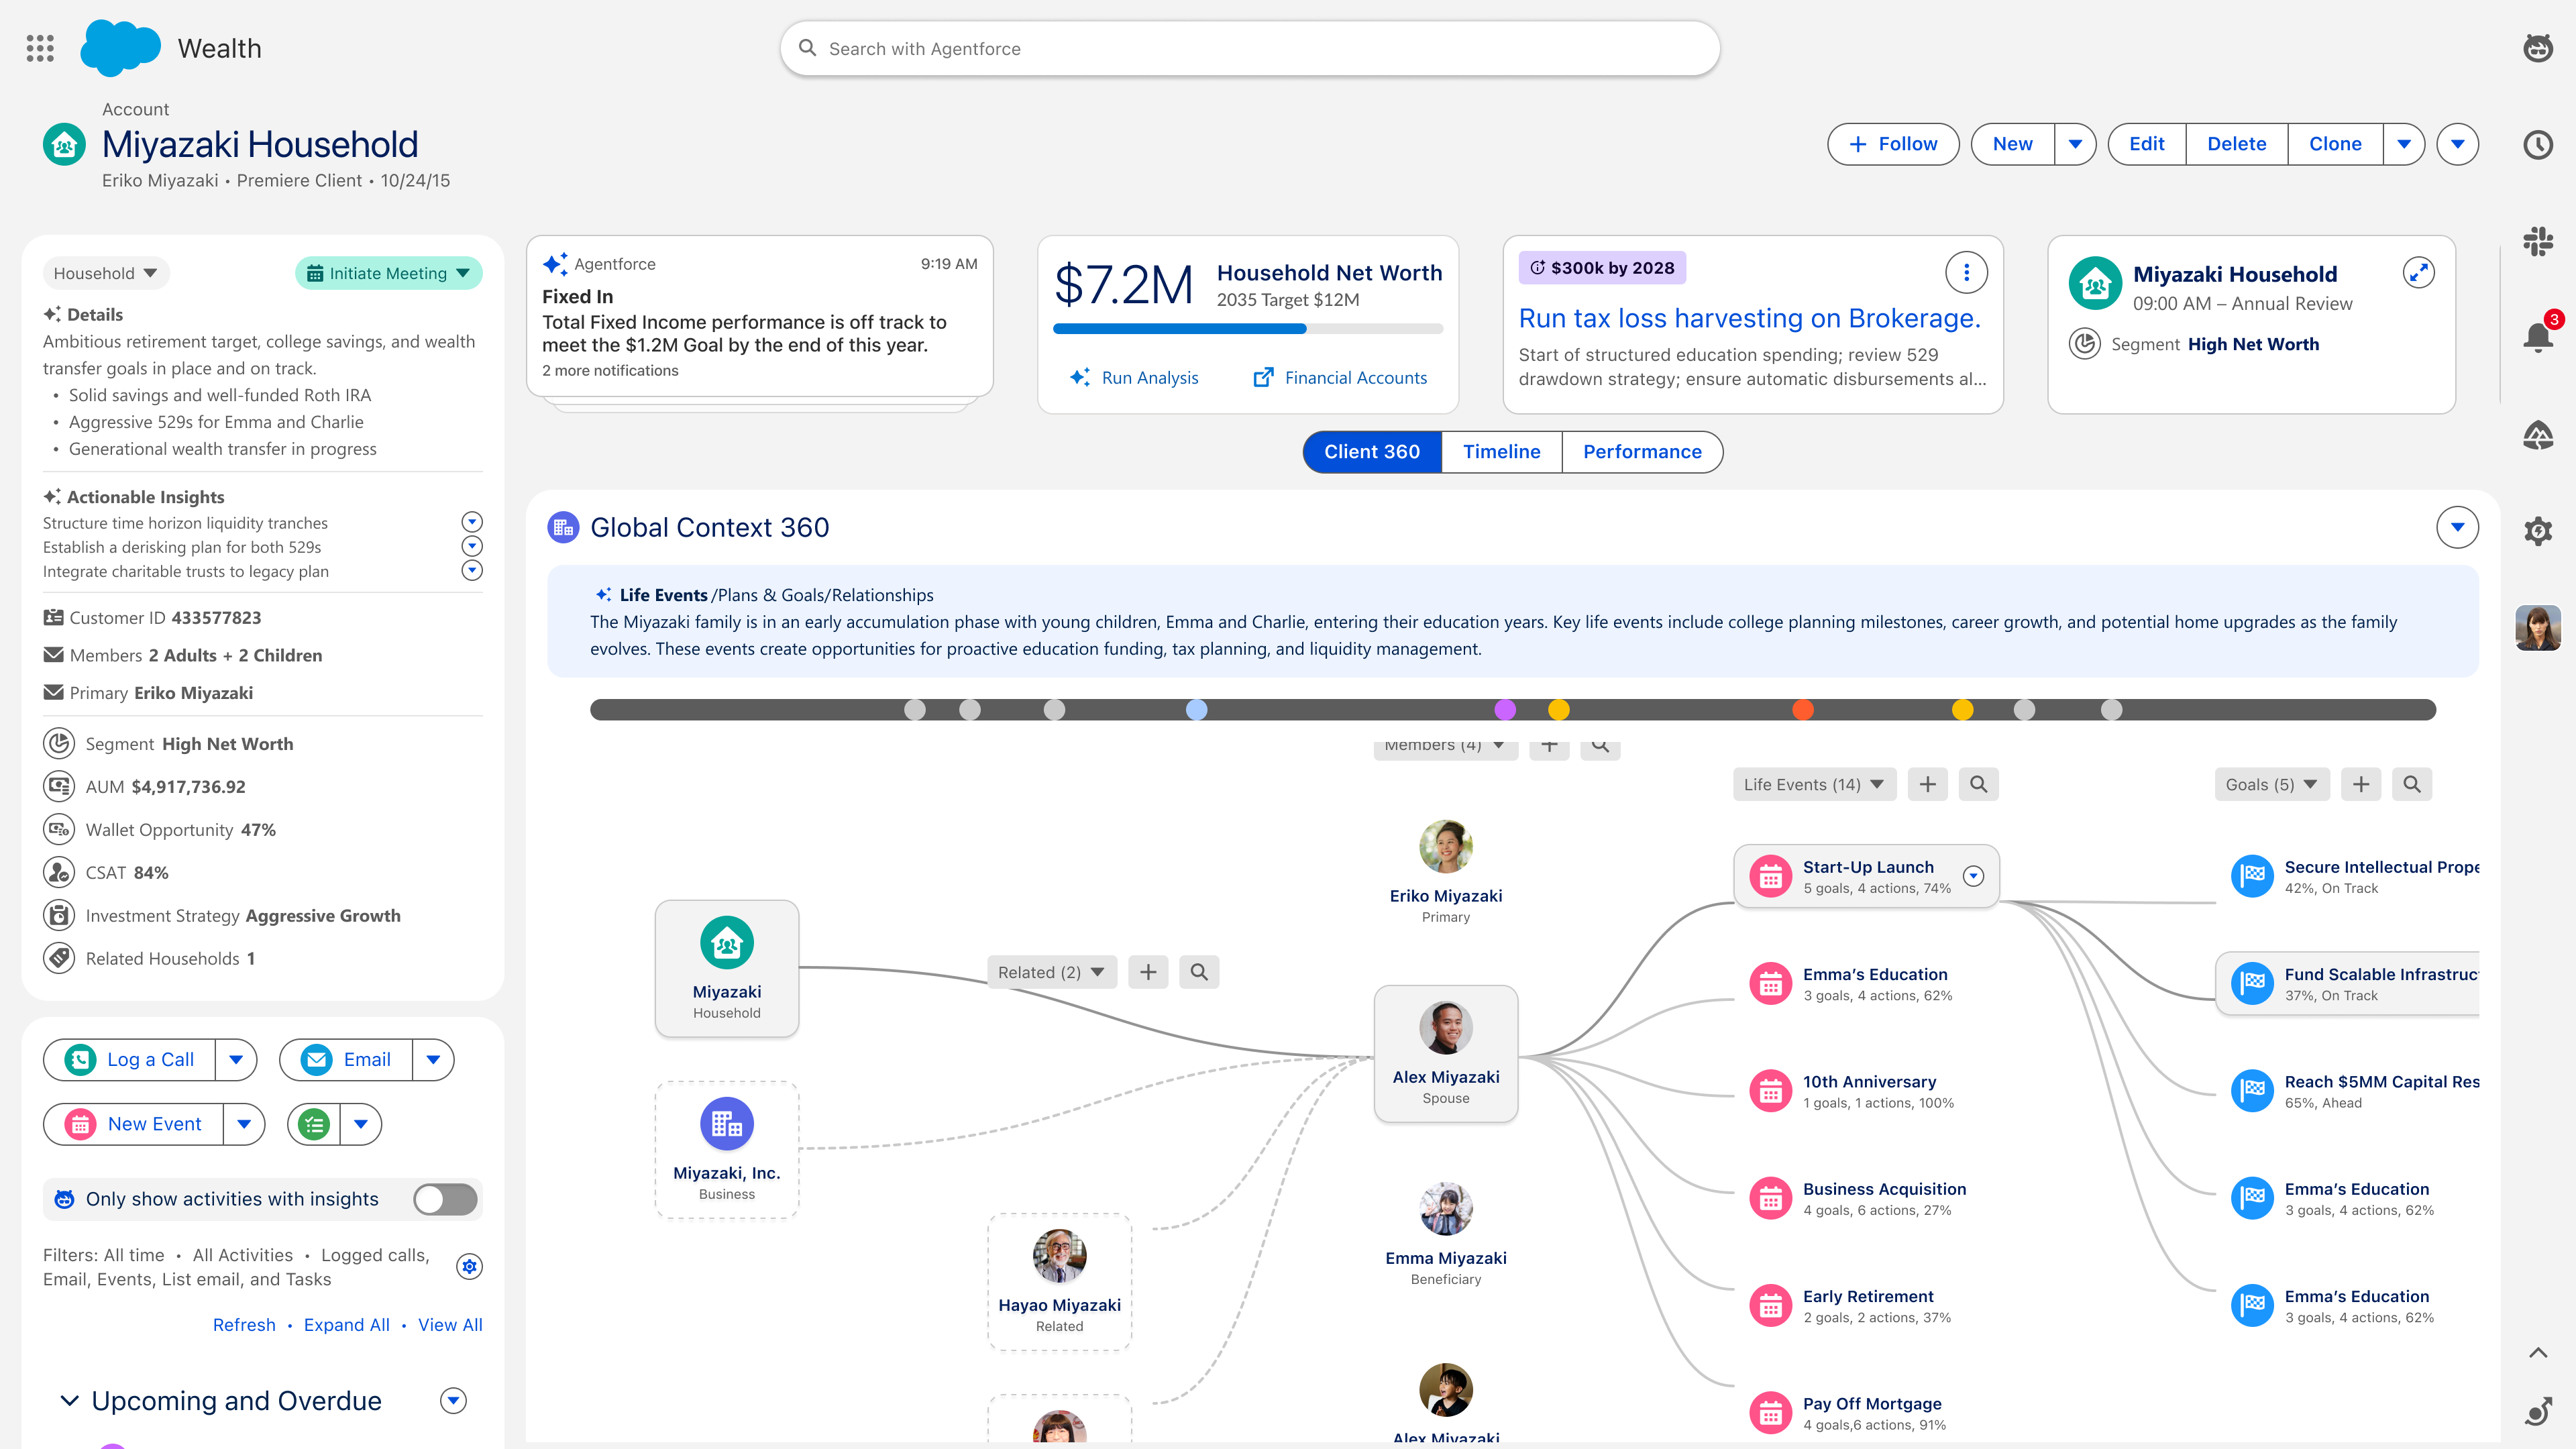The height and width of the screenshot is (1449, 2576).
Task: Expand Integrate charitable trusts insight
Action: click(472, 570)
